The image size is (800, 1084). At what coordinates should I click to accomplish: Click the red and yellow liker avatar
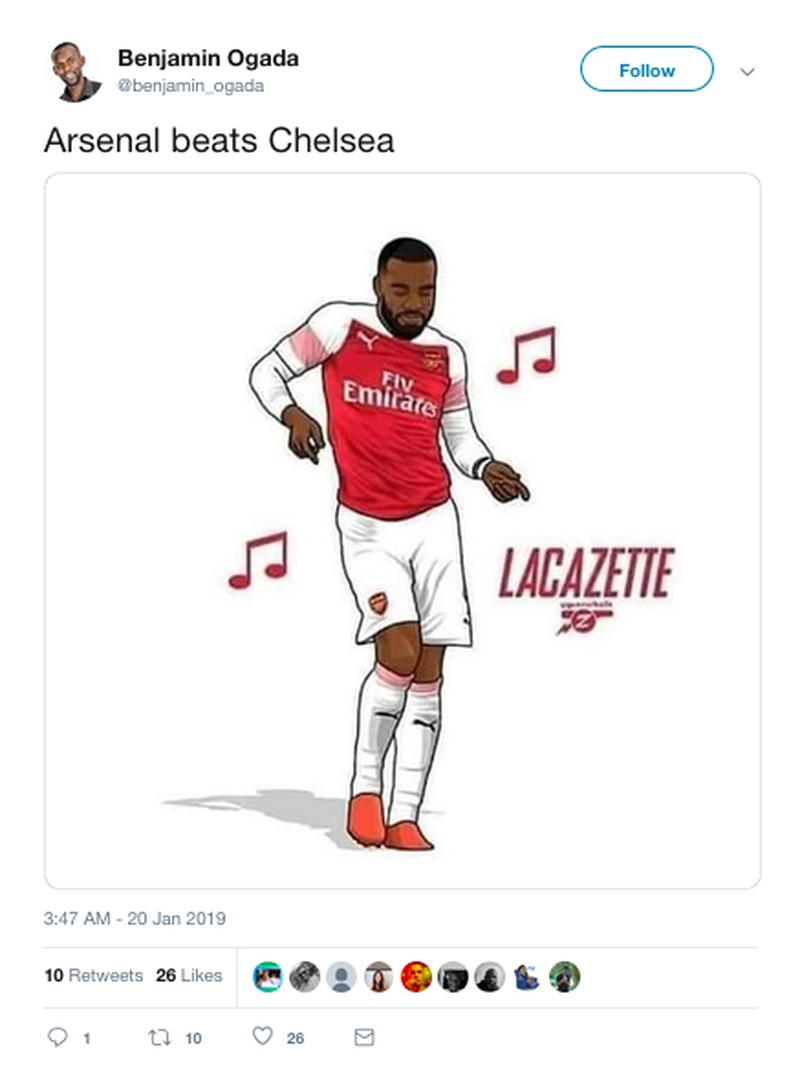(x=416, y=976)
